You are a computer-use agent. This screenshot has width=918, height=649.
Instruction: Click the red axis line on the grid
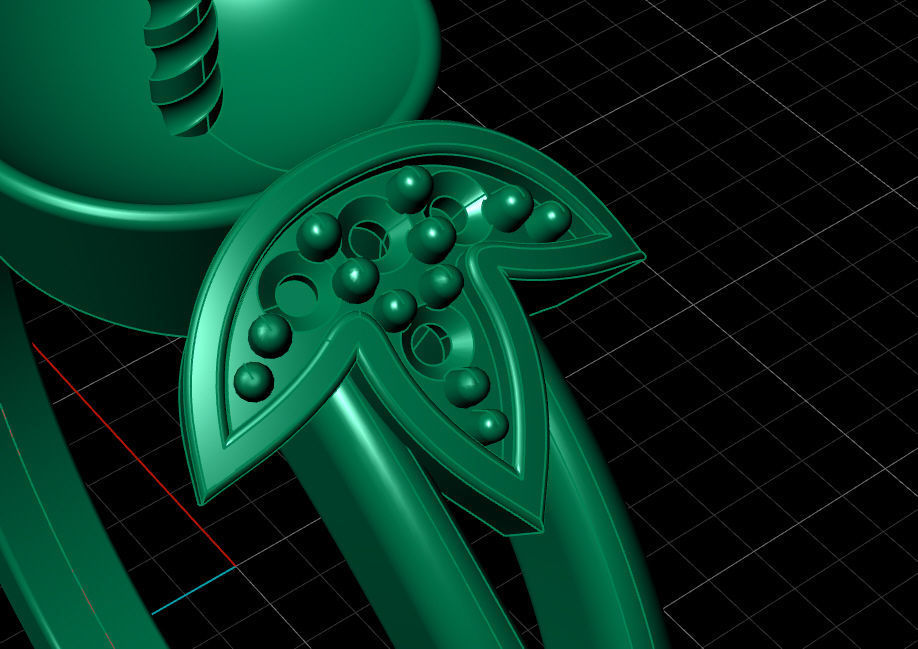(135, 455)
